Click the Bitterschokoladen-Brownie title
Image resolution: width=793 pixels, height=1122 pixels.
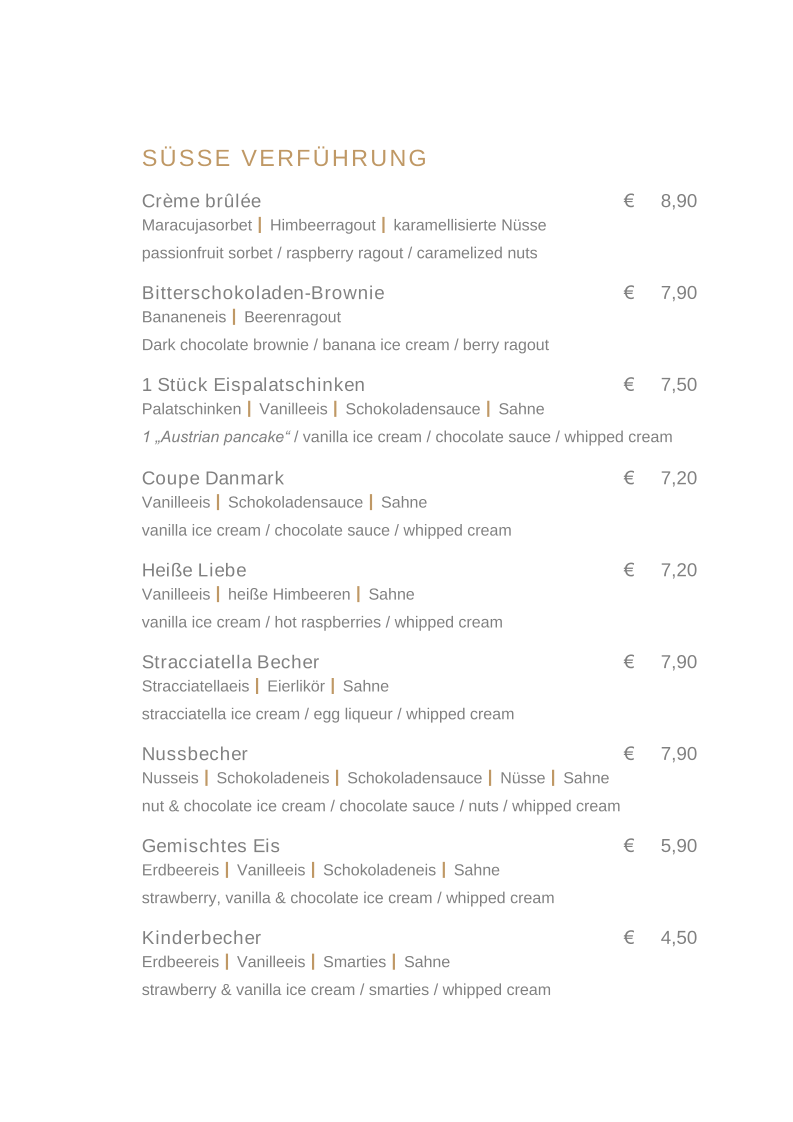click(263, 293)
